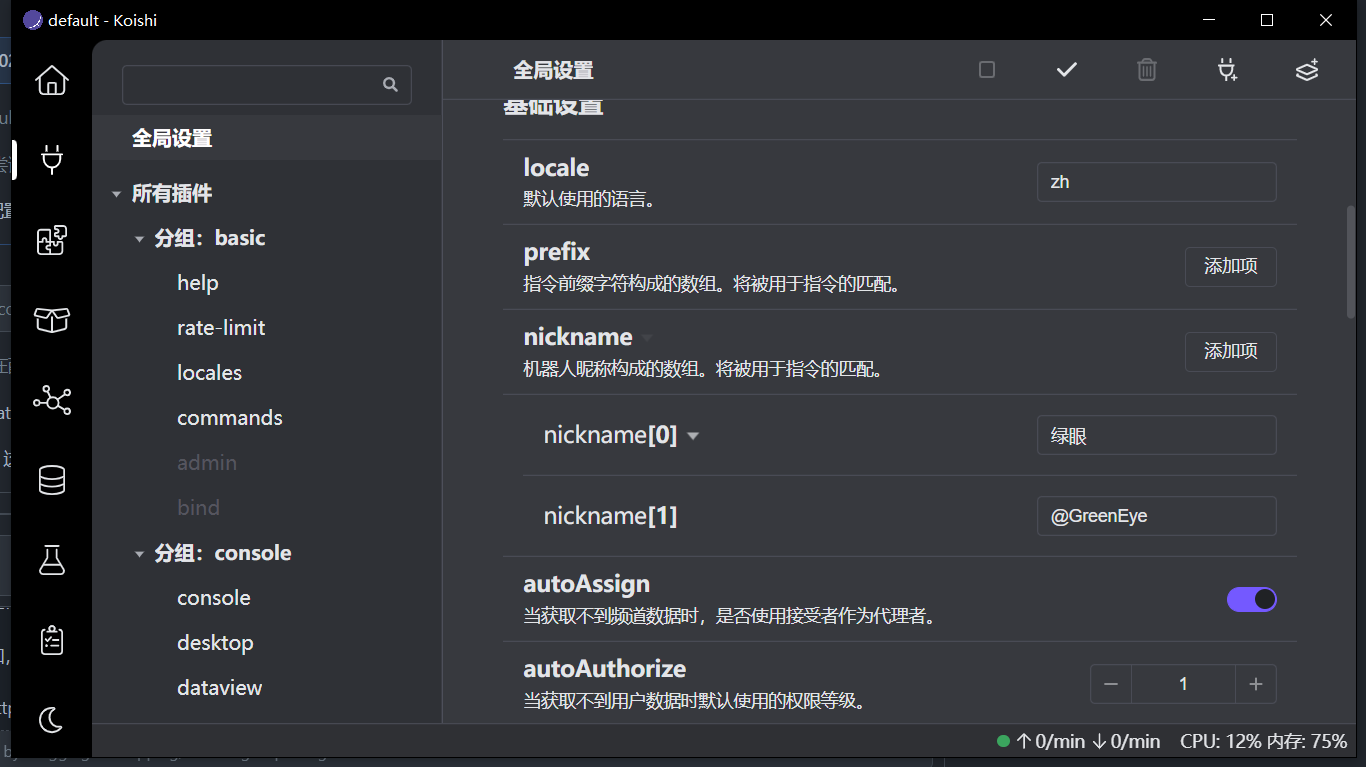Click the trash delete icon
1366x767 pixels.
[x=1147, y=70]
